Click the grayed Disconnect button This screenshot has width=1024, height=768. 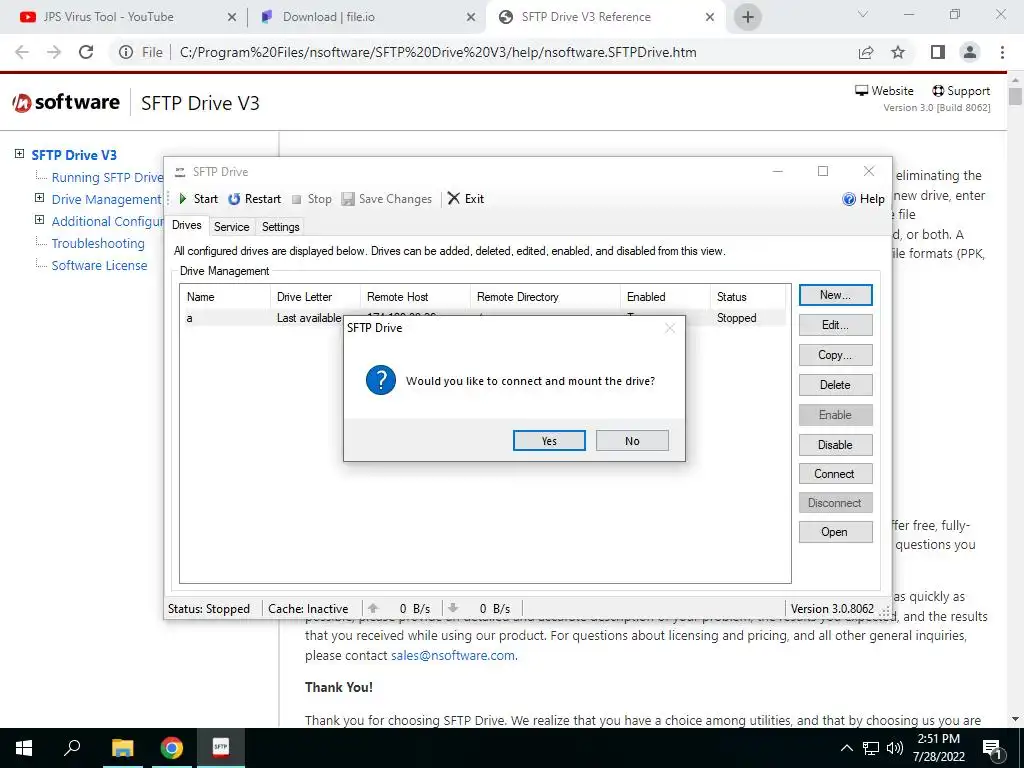coord(835,503)
